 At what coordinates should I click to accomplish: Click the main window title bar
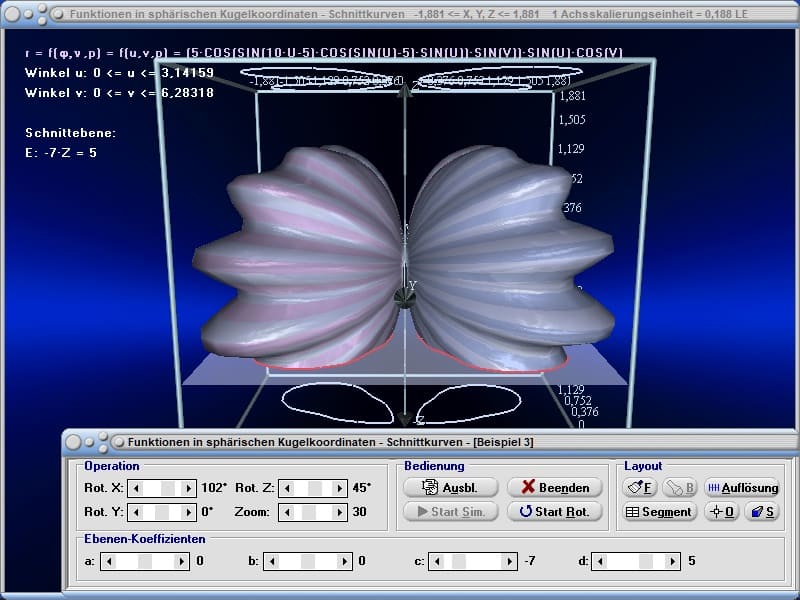400,14
